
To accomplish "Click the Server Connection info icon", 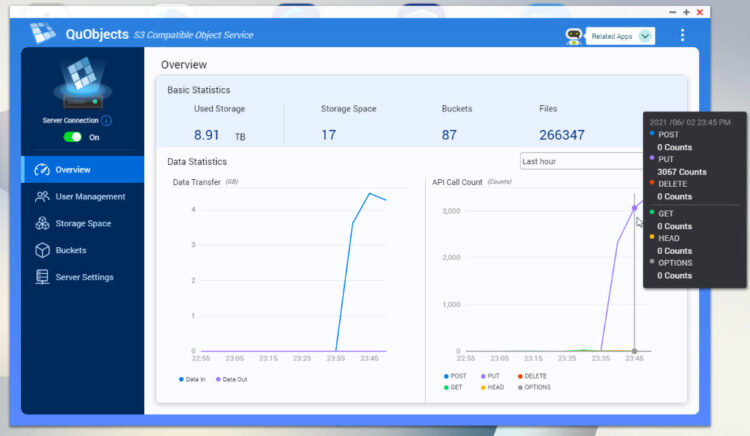I will pos(106,120).
